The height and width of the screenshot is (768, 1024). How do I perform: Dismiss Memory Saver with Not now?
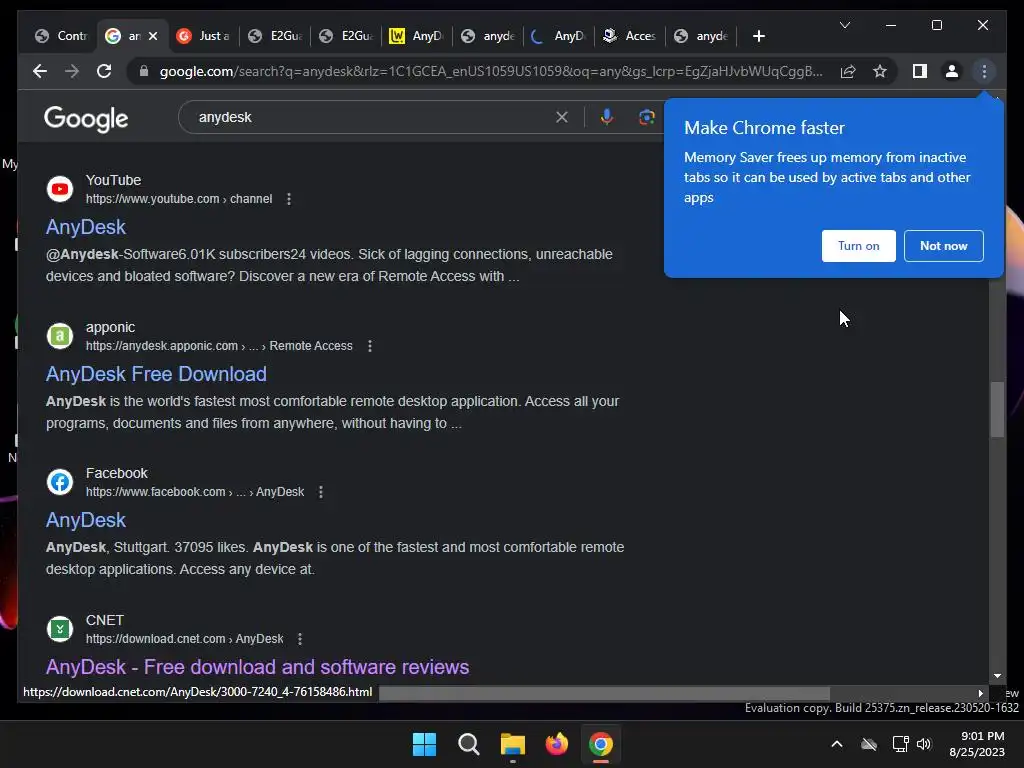pos(944,246)
